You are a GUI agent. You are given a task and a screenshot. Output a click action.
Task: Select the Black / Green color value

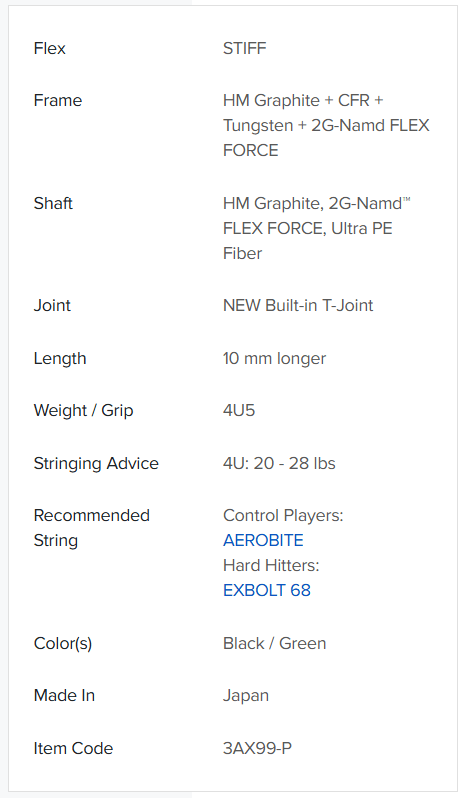[274, 643]
